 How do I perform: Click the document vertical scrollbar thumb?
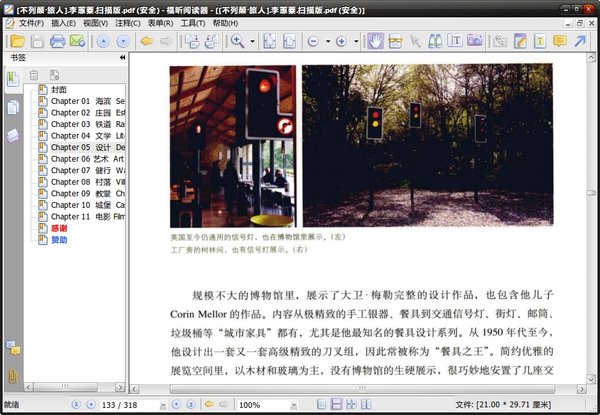(591, 193)
